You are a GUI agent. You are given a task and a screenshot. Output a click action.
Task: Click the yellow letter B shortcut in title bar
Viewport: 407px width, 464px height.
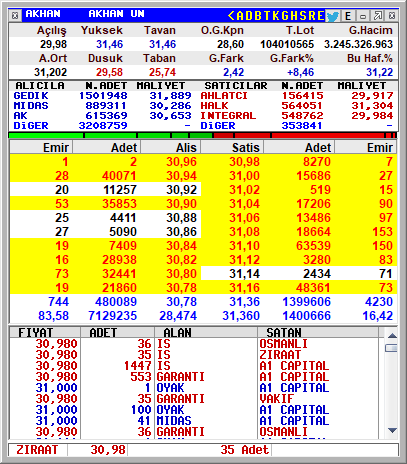(258, 16)
